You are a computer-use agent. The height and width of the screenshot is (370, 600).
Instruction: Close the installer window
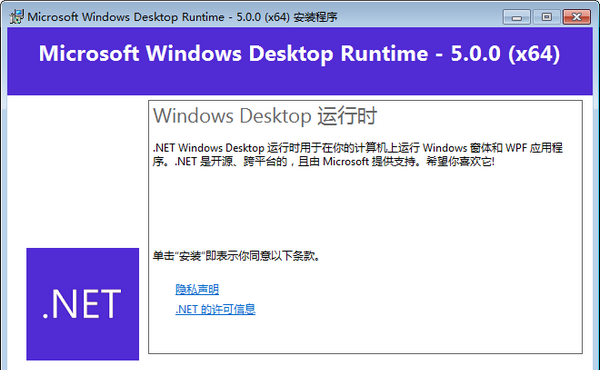point(577,17)
